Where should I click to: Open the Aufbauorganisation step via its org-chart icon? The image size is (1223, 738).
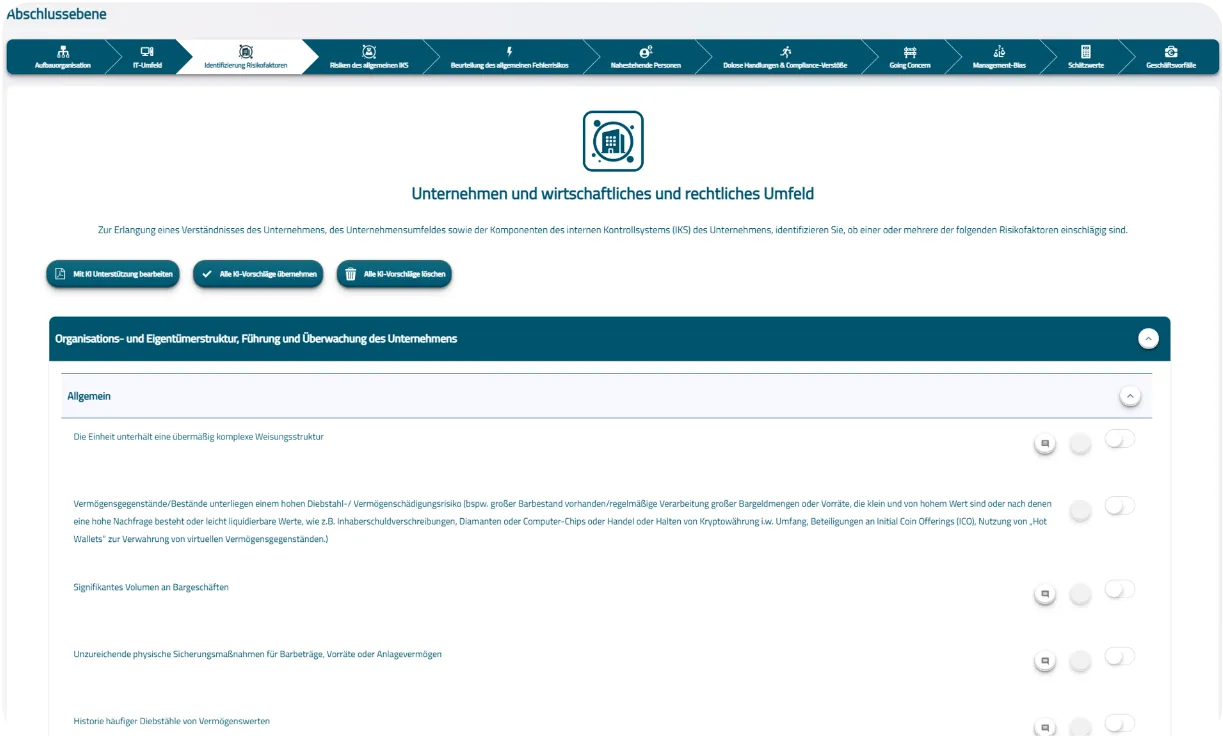63,51
